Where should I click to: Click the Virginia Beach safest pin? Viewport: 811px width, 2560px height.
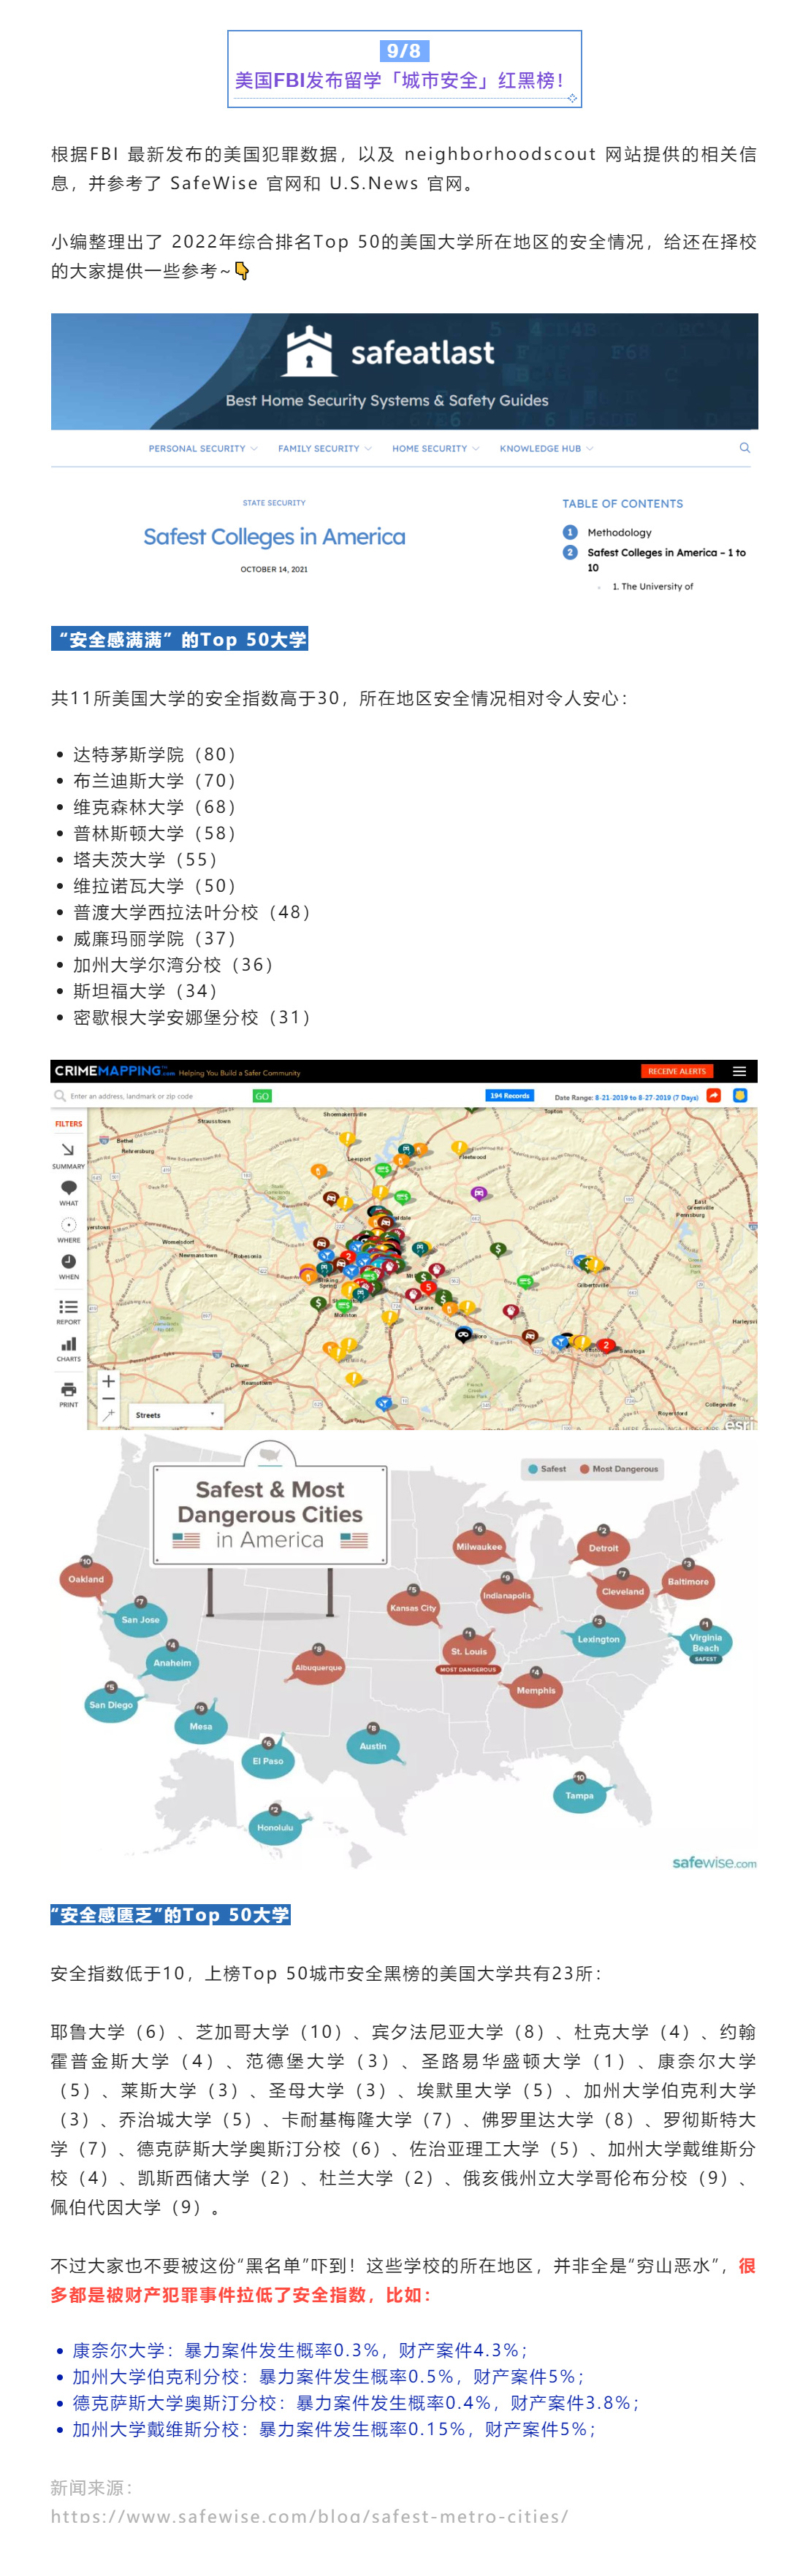pyautogui.click(x=705, y=1640)
